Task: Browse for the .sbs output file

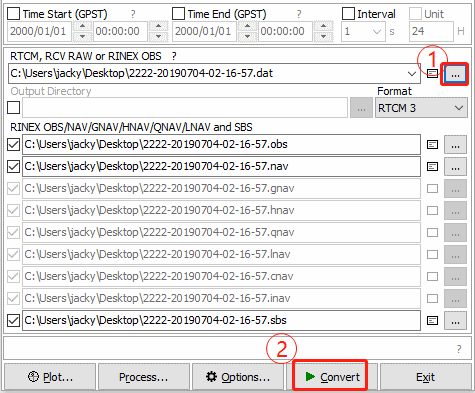Action: 455,321
